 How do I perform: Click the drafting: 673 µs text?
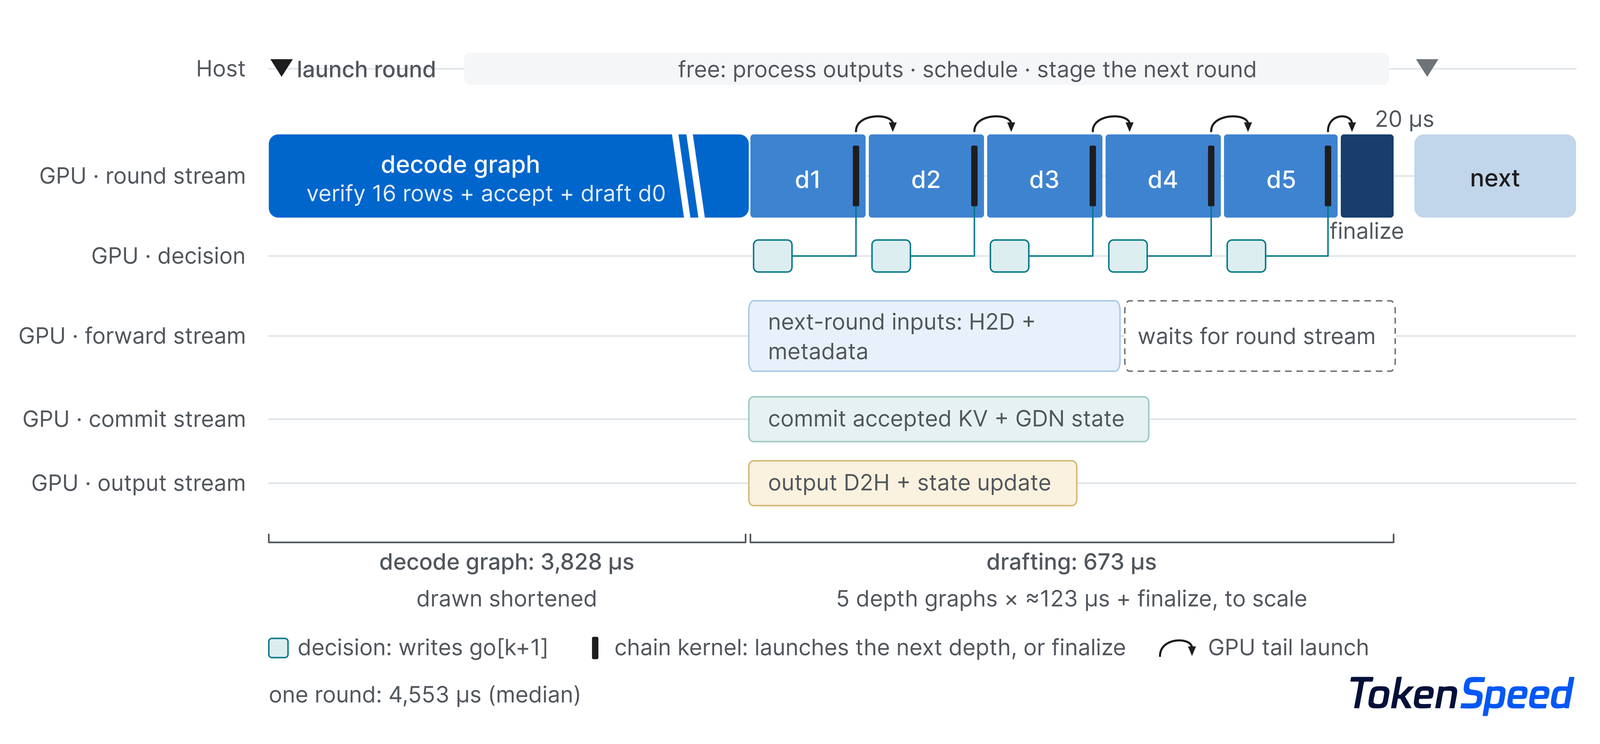point(1071,562)
